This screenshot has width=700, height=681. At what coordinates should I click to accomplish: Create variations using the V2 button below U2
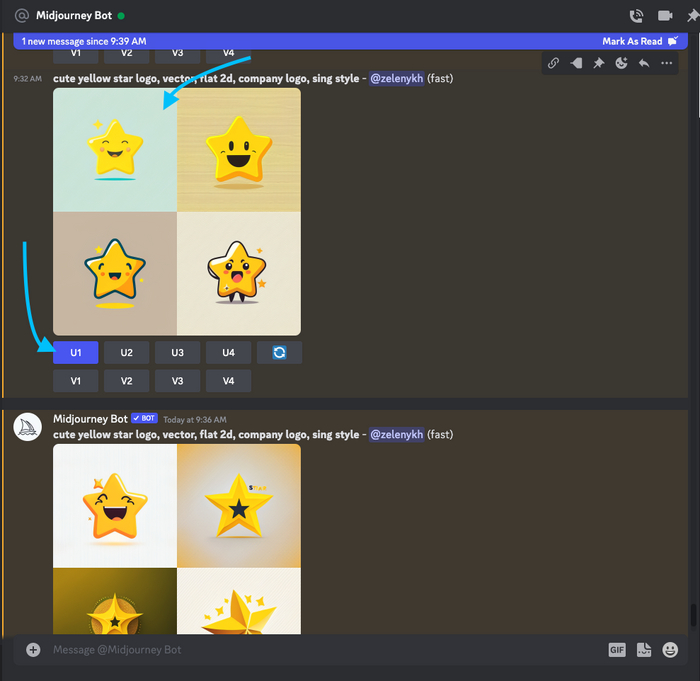coord(126,381)
